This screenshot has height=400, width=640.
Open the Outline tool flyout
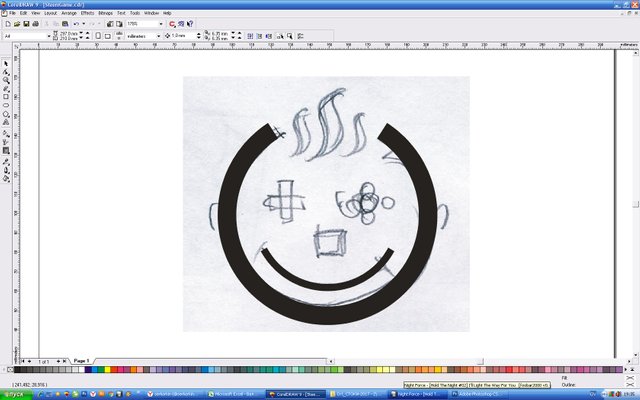click(x=6, y=170)
